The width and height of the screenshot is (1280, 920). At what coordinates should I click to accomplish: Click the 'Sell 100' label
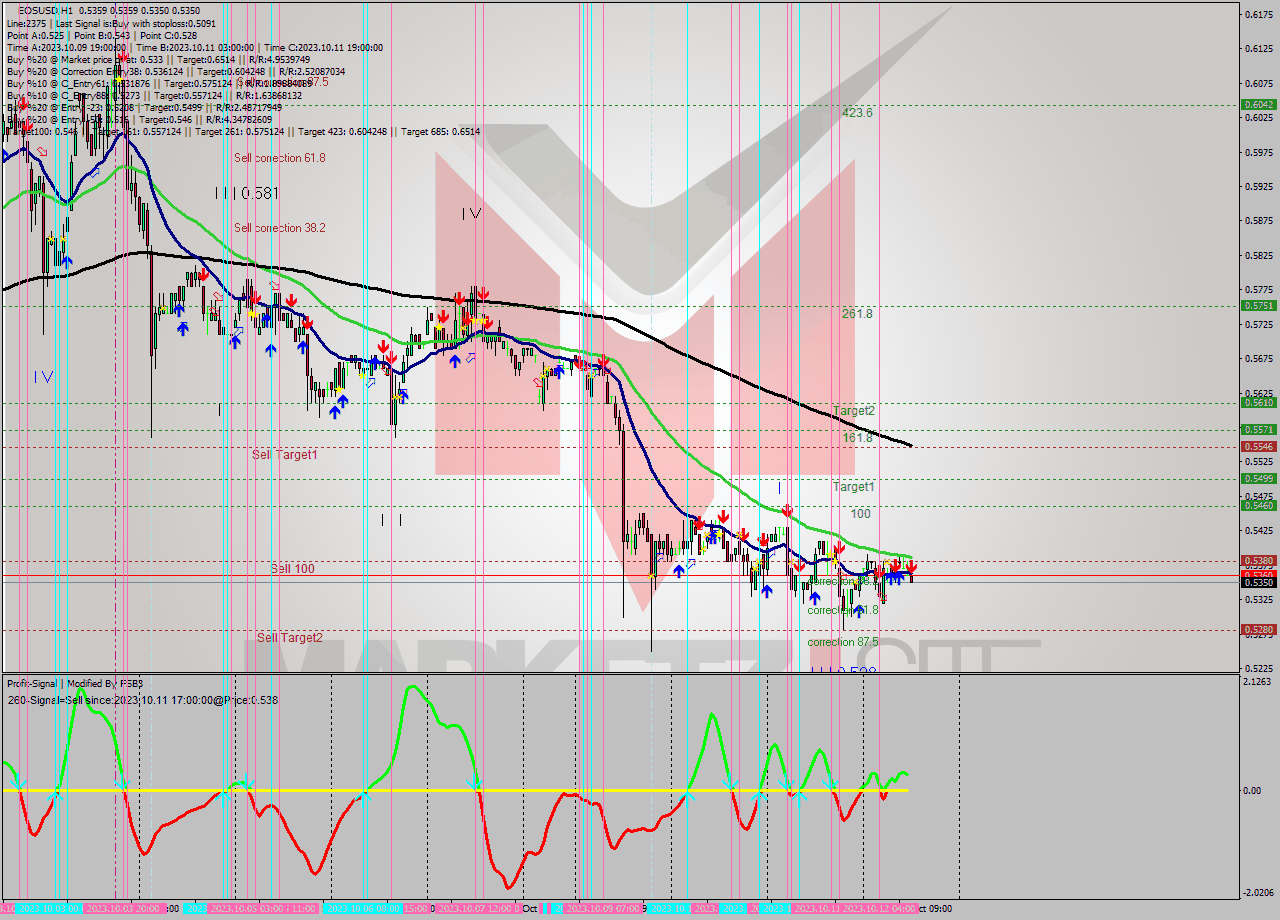pos(292,568)
